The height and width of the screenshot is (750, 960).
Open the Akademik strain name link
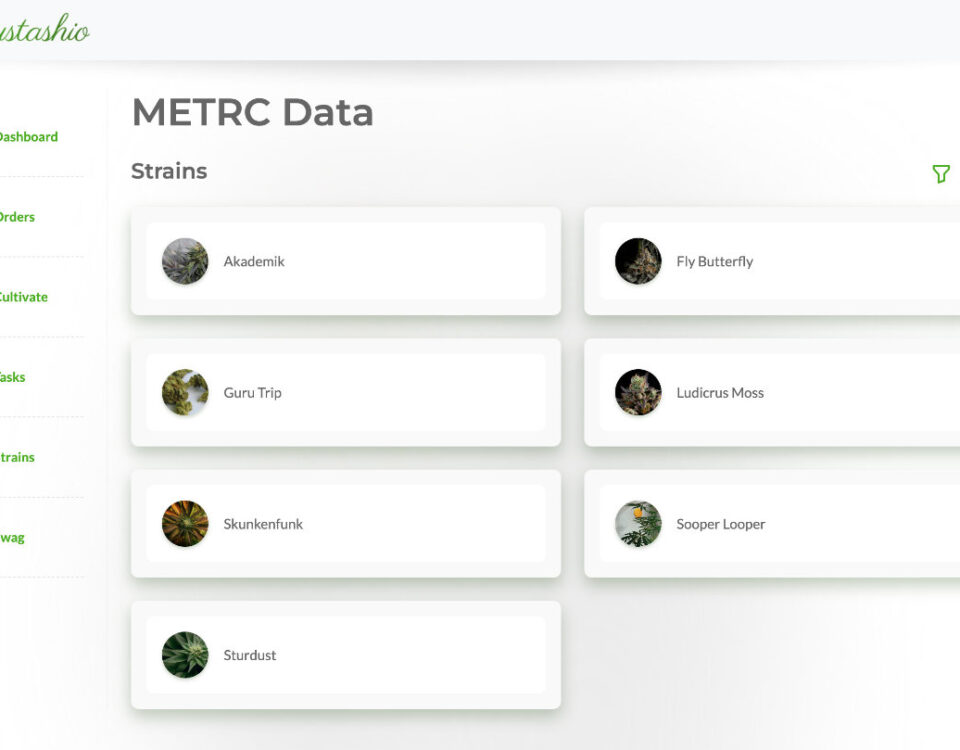[x=254, y=262]
